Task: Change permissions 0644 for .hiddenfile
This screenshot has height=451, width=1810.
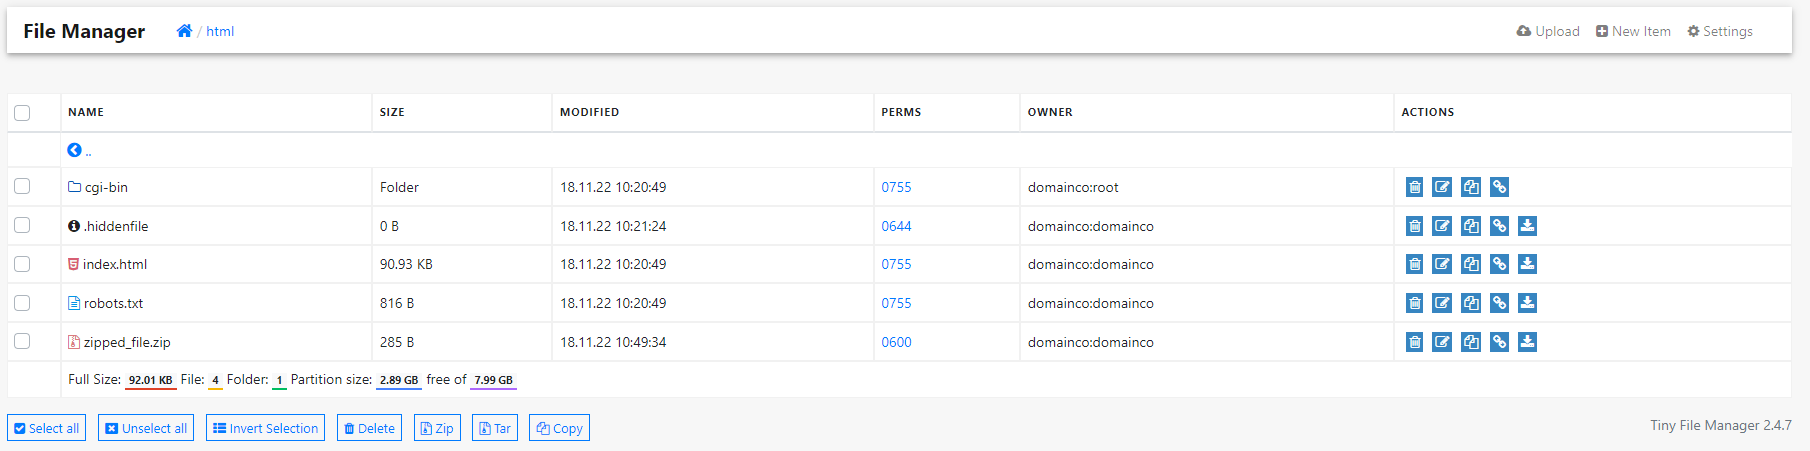Action: click(x=896, y=226)
